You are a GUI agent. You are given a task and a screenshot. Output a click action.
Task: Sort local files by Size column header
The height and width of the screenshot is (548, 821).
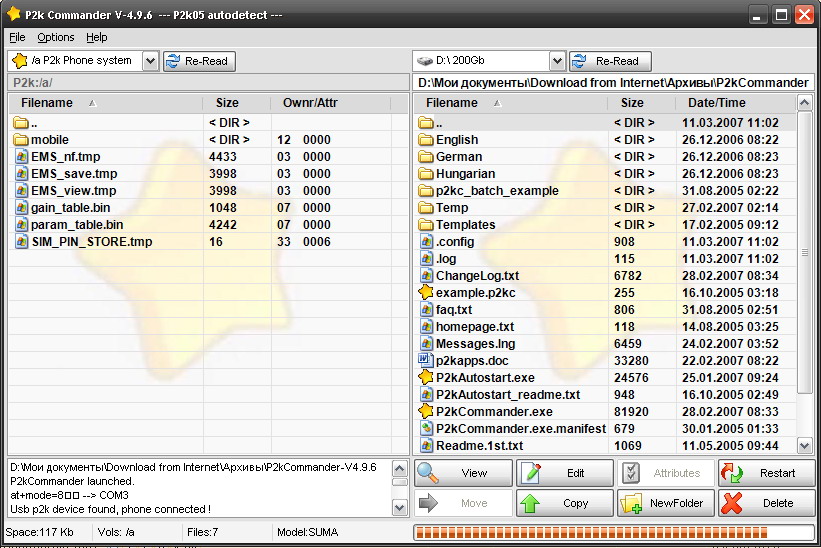click(641, 103)
